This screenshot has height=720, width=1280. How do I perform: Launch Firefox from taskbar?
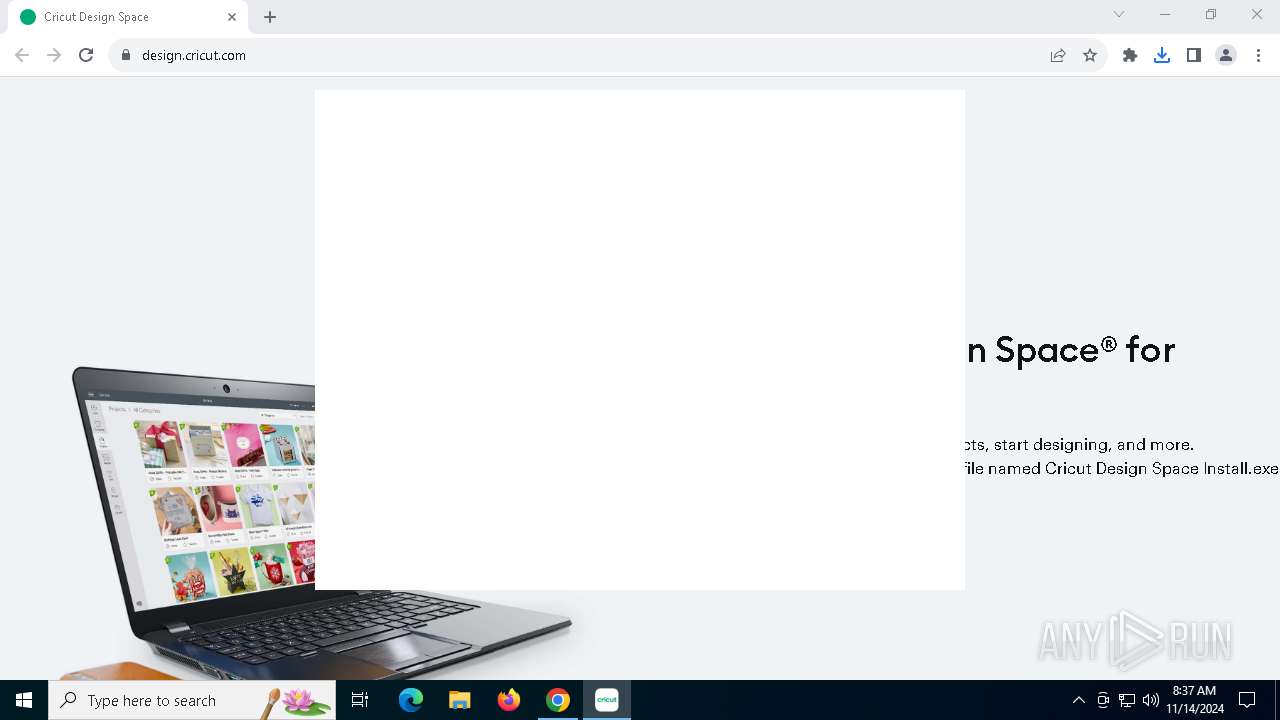509,700
